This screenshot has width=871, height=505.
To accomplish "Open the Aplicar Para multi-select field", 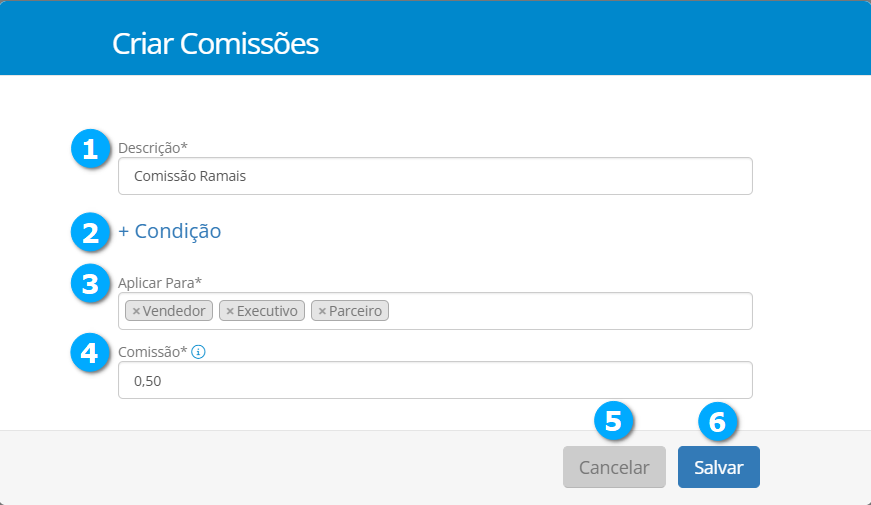I will tap(570, 311).
